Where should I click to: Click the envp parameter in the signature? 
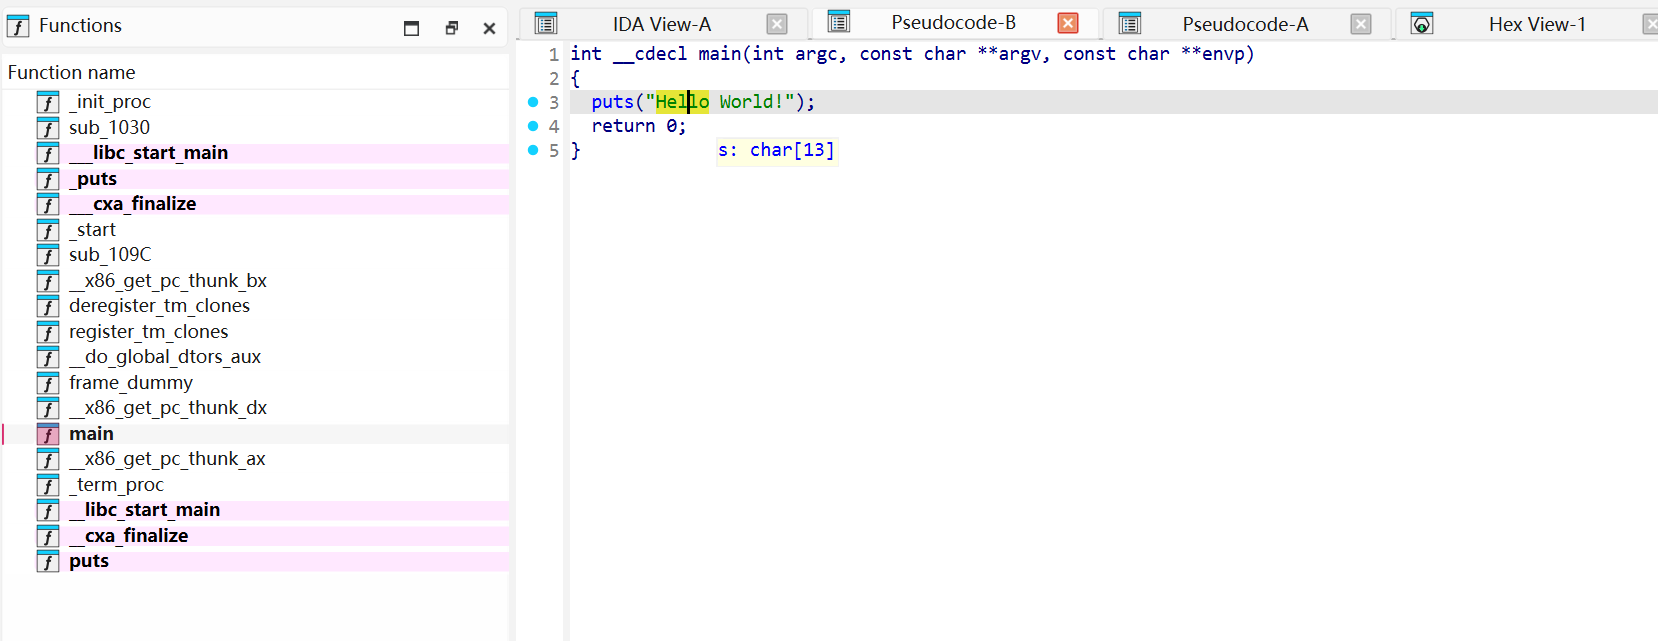(x=1223, y=54)
